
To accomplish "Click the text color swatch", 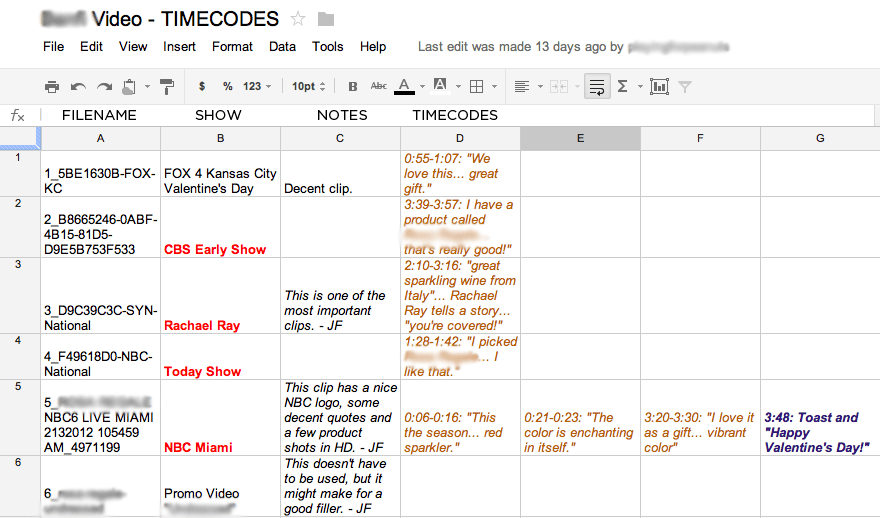I will coord(404,87).
